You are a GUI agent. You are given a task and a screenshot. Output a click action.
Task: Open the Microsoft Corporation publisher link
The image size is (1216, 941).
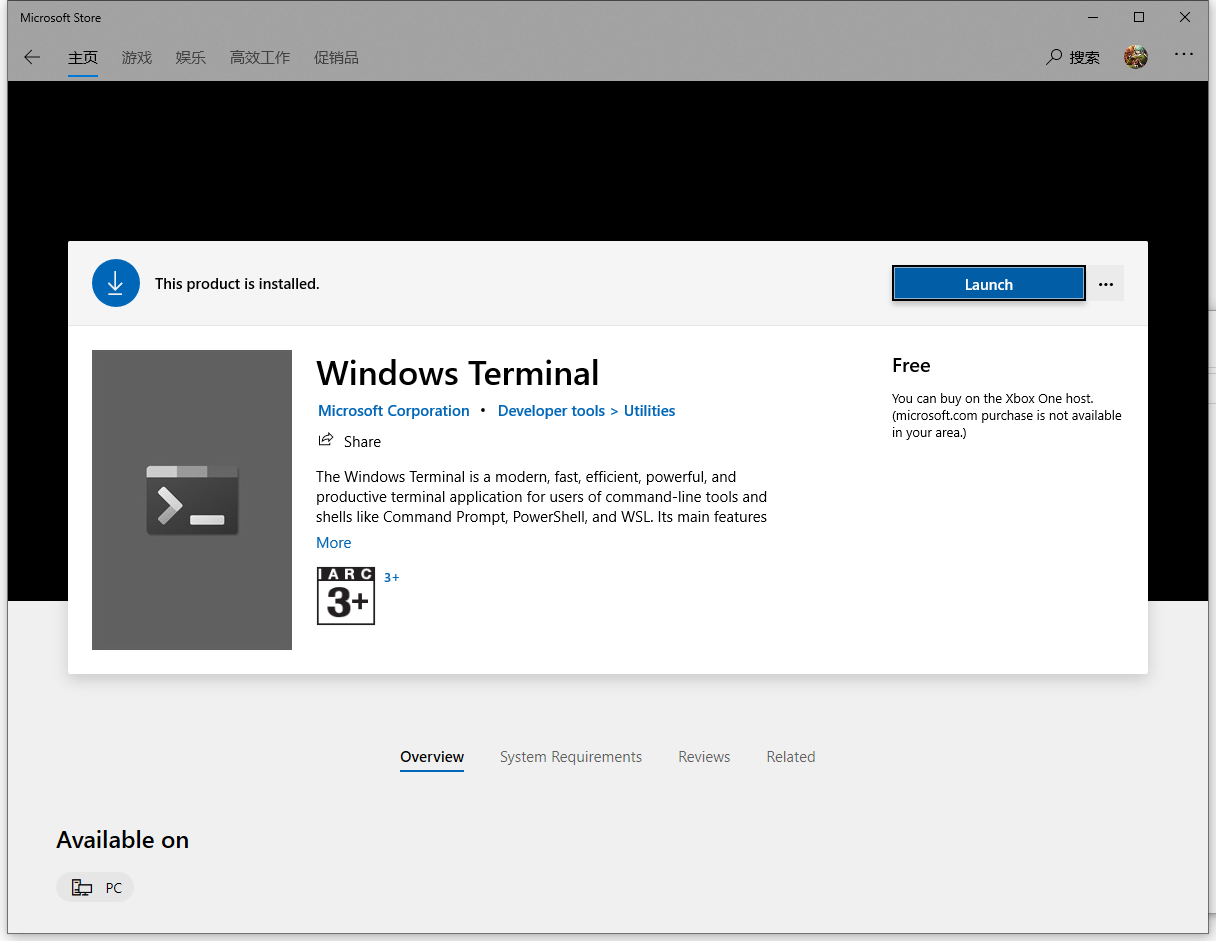[x=394, y=411]
